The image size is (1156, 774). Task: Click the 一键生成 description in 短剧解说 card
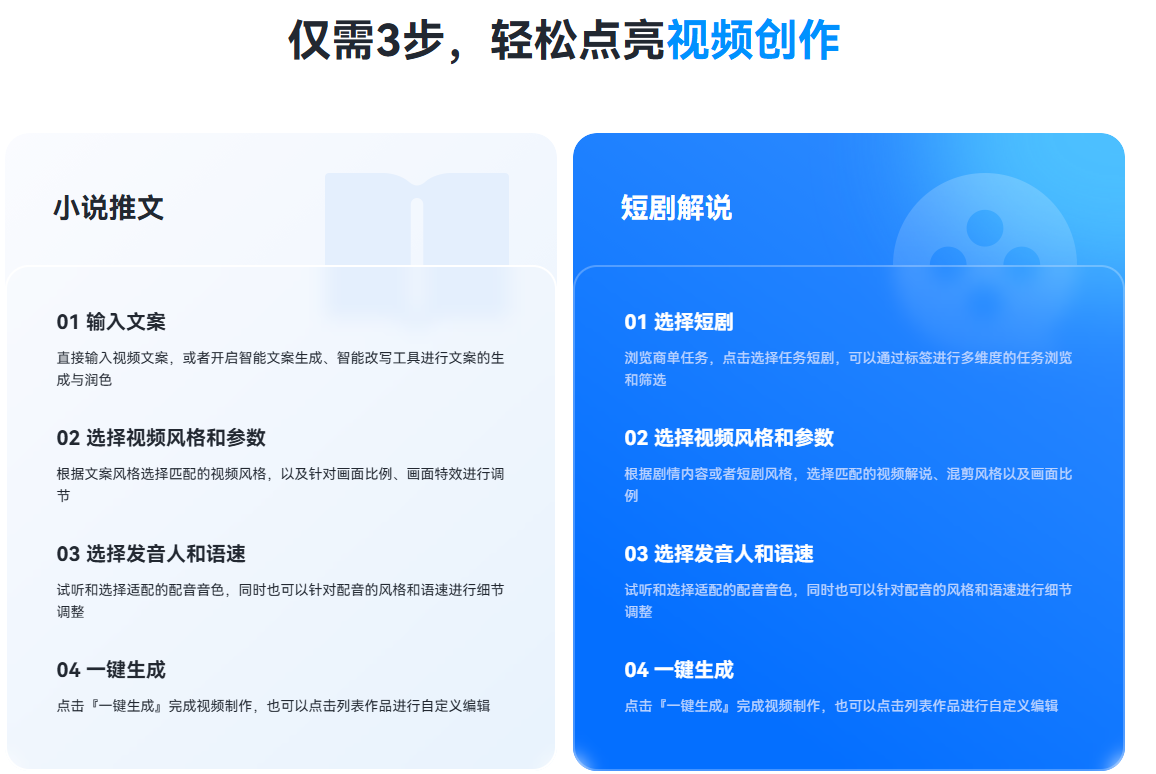tap(841, 706)
